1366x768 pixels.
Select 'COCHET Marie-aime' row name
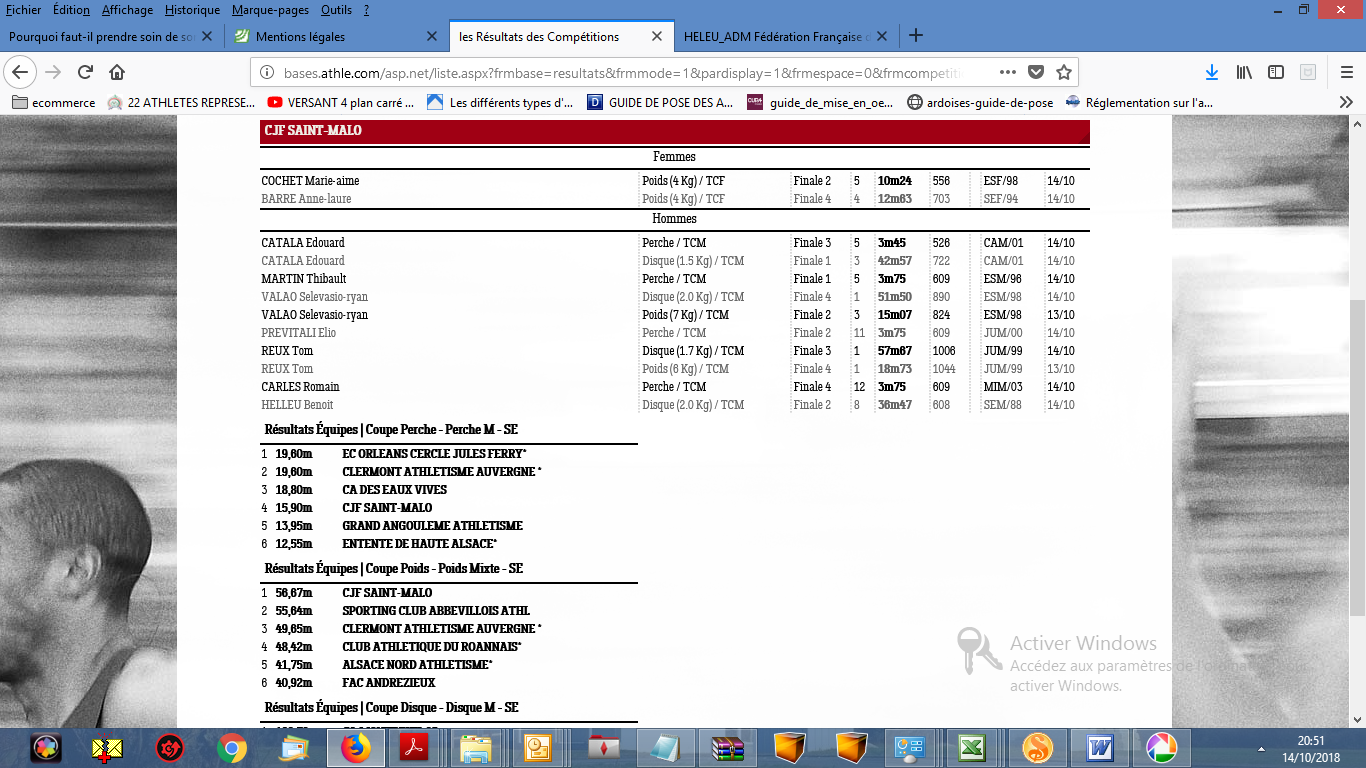[310, 181]
